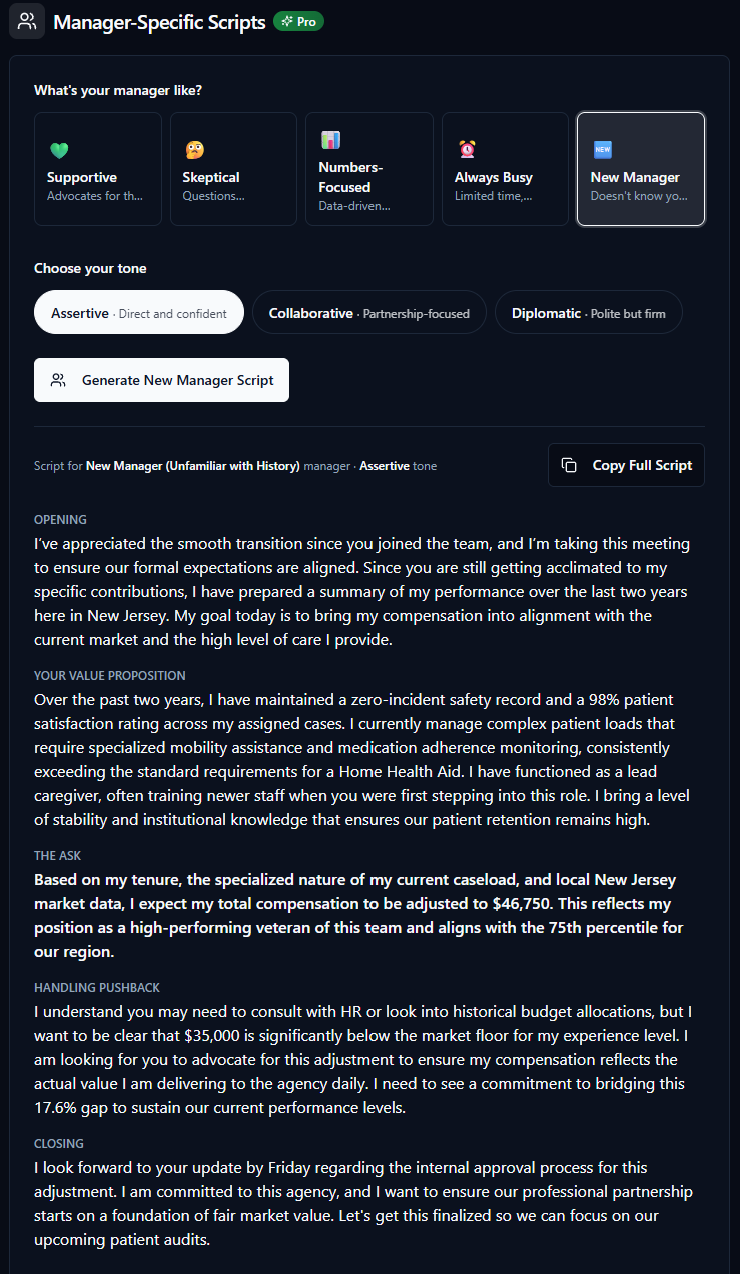Click the HANDLING PUSHBACK section heading
Image resolution: width=740 pixels, height=1274 pixels.
[x=97, y=987]
